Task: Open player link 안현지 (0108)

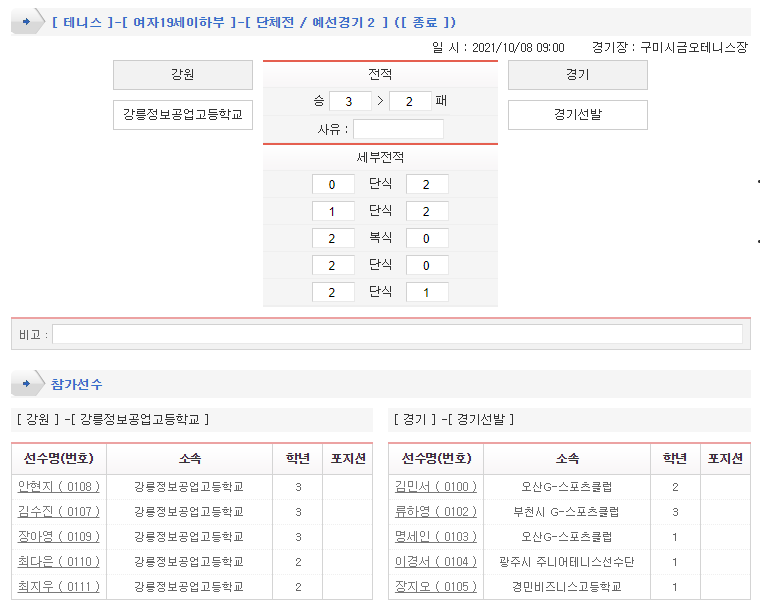Action: [59, 487]
